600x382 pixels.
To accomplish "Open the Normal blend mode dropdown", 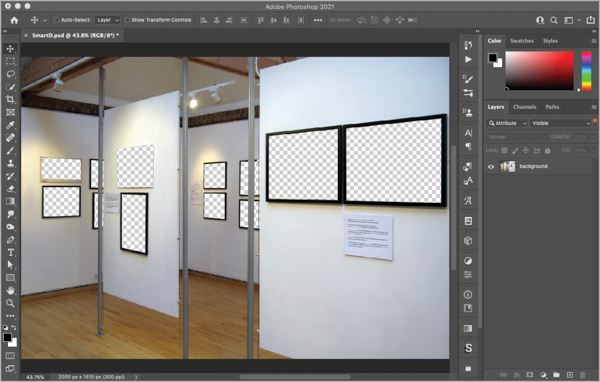I will [x=517, y=137].
